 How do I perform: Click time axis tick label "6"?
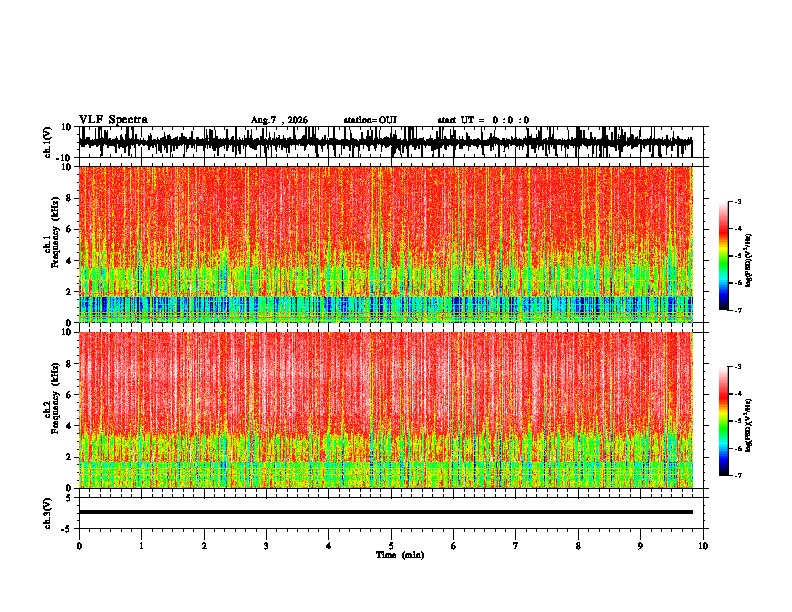[454, 546]
